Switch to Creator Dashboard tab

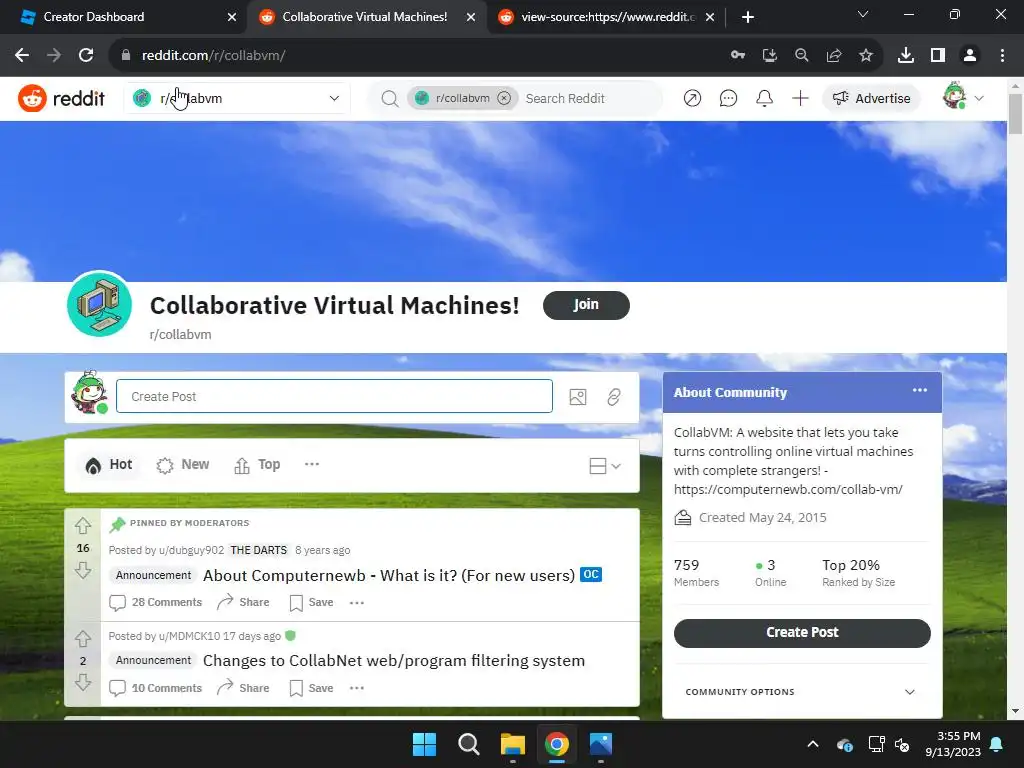[x=124, y=17]
